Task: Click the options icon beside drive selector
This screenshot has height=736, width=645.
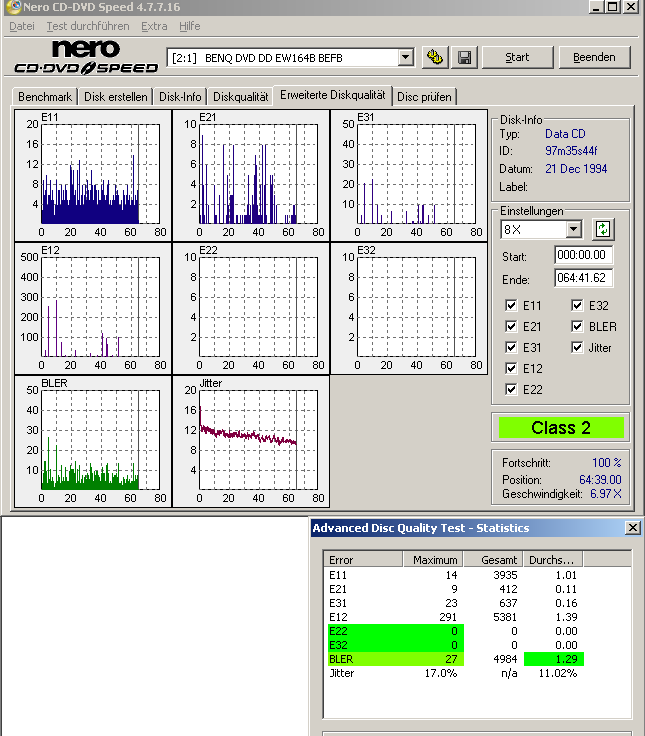Action: (435, 57)
